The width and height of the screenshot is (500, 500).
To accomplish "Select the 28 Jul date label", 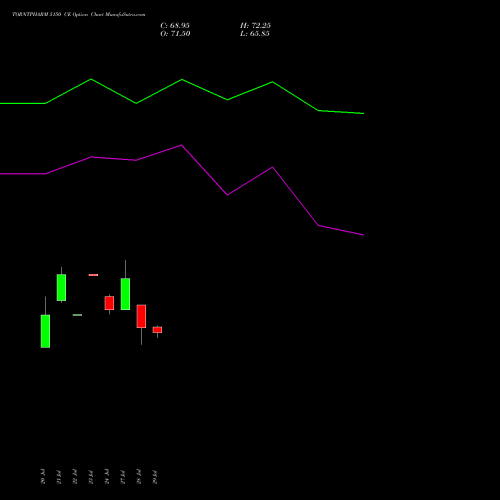I will [x=139, y=477].
